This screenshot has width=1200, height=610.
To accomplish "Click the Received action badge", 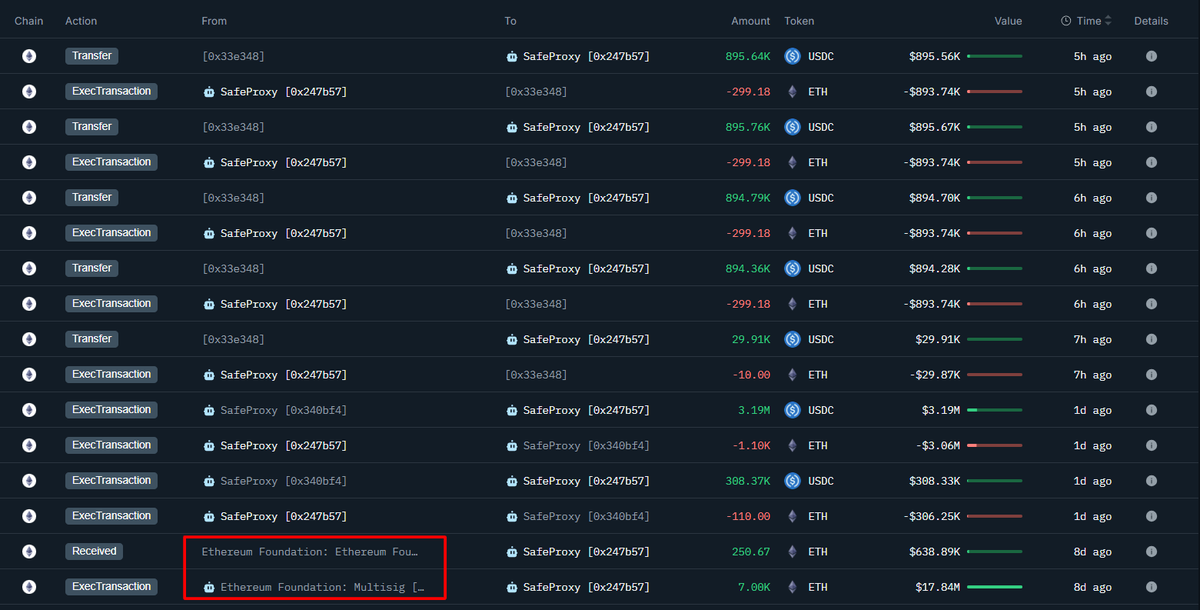I will (x=95, y=551).
